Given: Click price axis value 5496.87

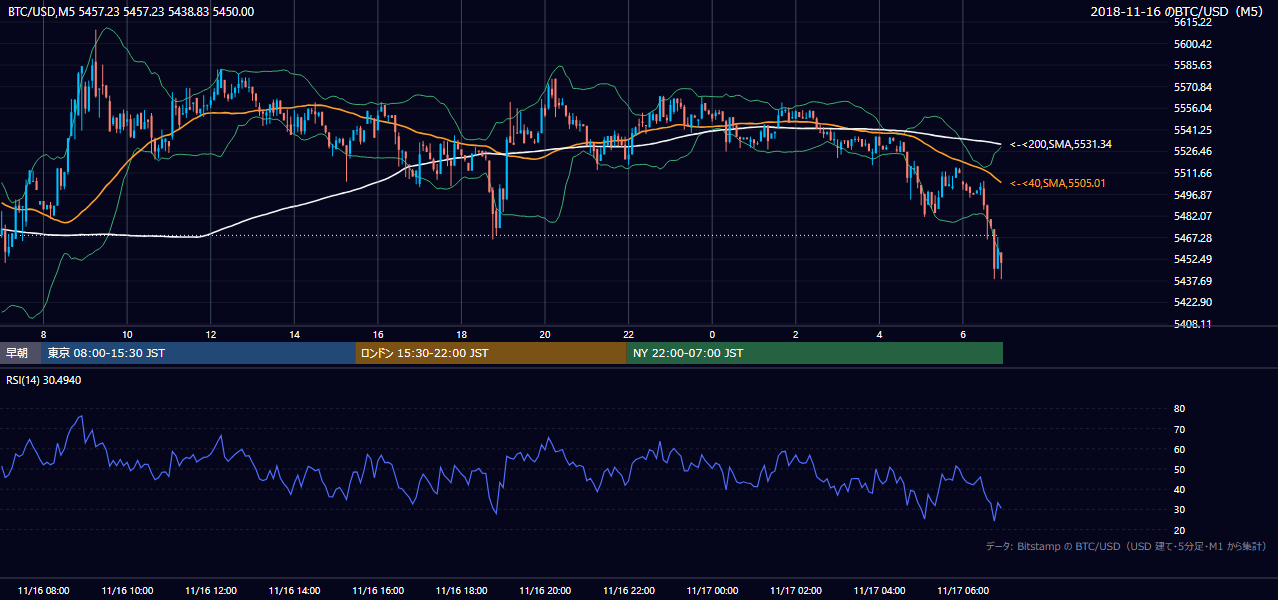Looking at the screenshot, I should pyautogui.click(x=1193, y=195).
